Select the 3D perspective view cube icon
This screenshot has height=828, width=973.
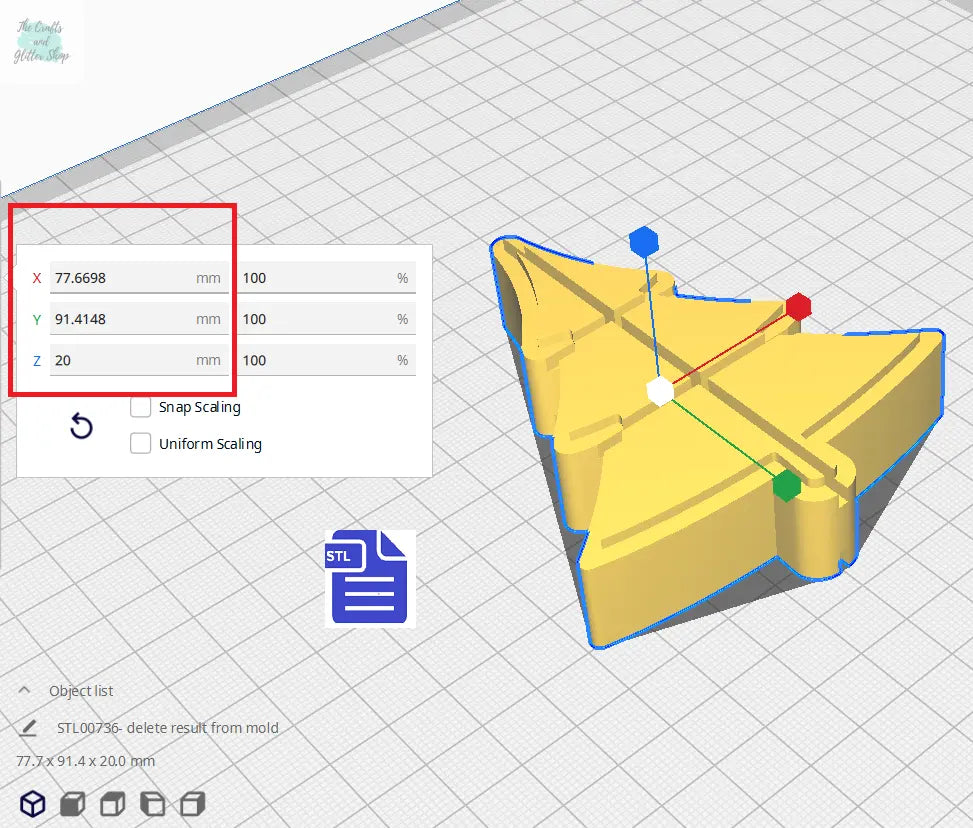pos(34,802)
